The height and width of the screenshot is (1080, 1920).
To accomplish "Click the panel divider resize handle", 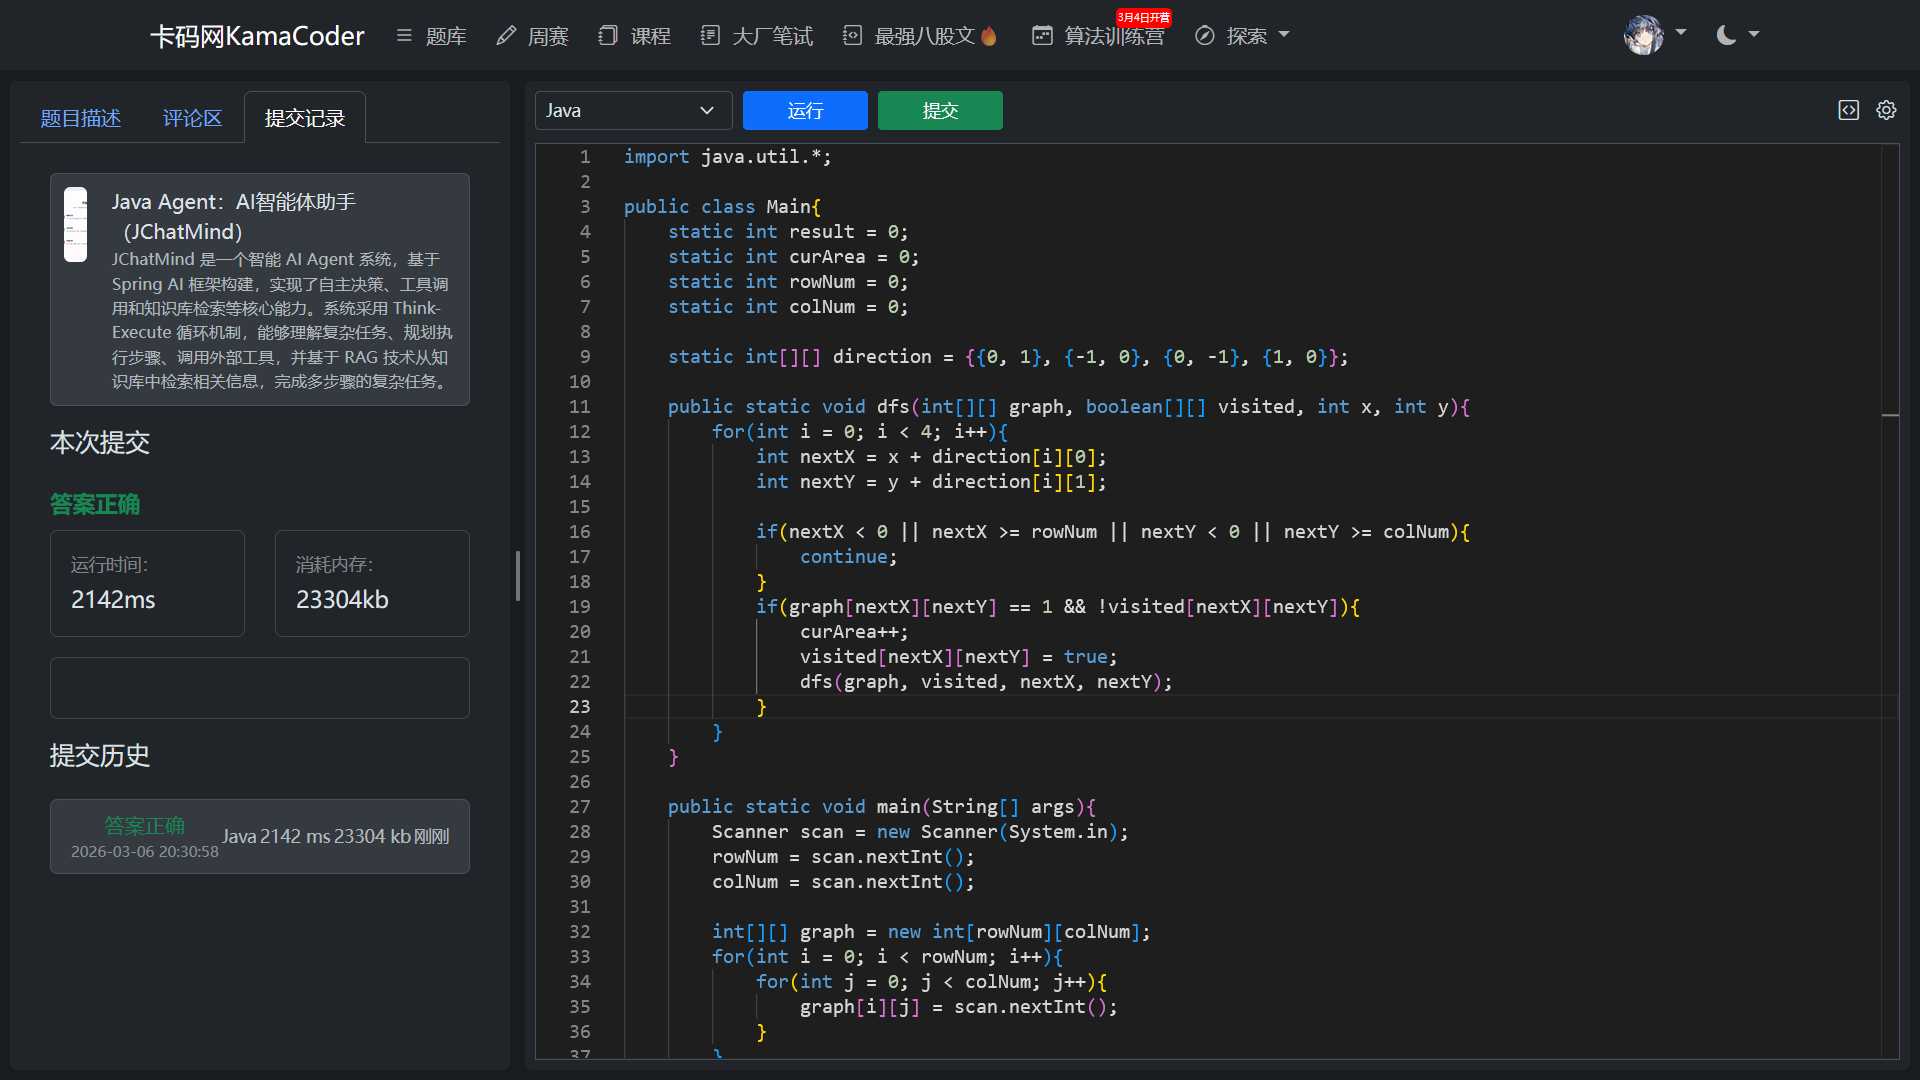I will [x=517, y=576].
